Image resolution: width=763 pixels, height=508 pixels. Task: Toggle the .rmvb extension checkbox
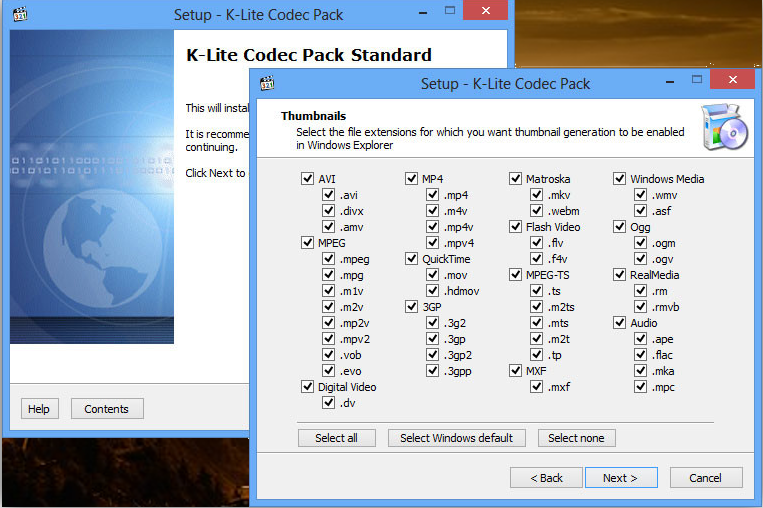click(640, 307)
